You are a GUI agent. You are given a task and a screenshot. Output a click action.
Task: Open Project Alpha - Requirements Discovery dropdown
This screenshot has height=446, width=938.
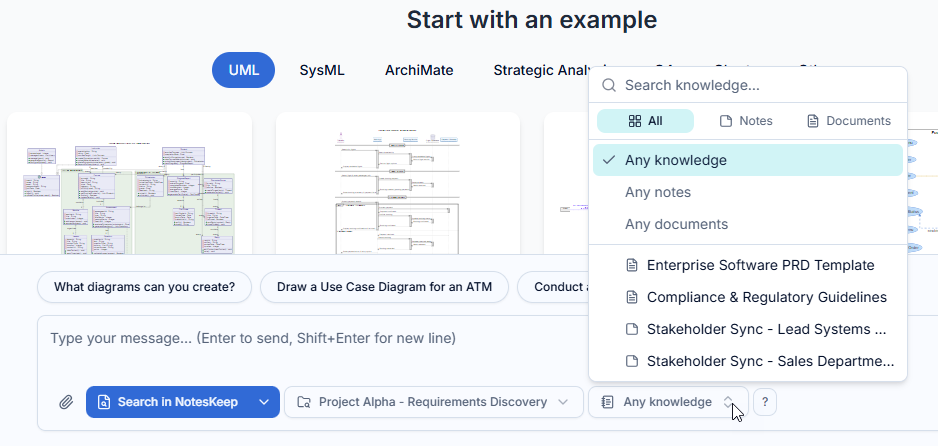[x=434, y=402]
